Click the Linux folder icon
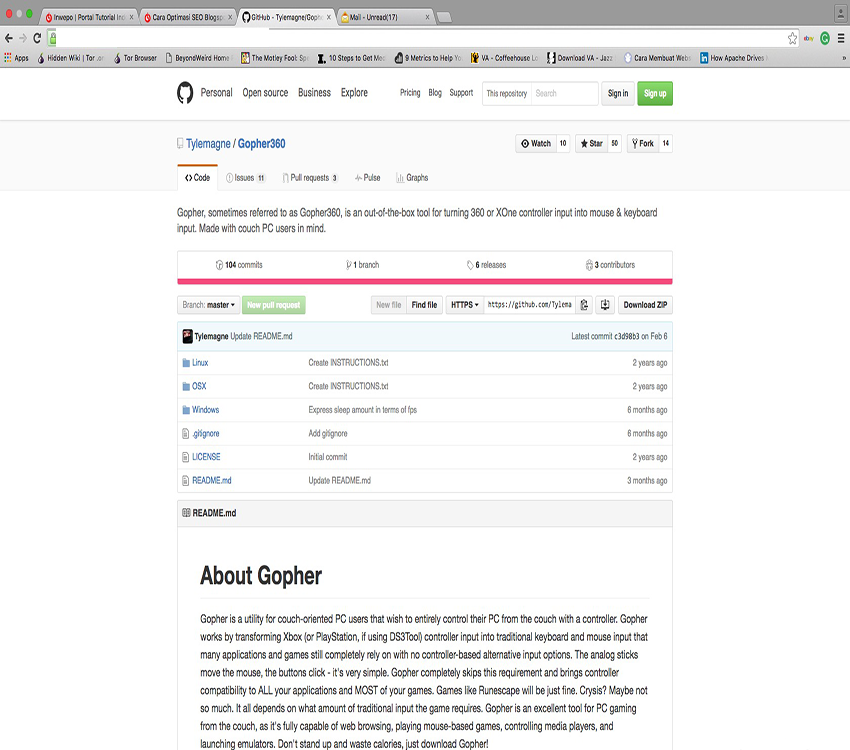This screenshot has width=850, height=750. (186, 363)
